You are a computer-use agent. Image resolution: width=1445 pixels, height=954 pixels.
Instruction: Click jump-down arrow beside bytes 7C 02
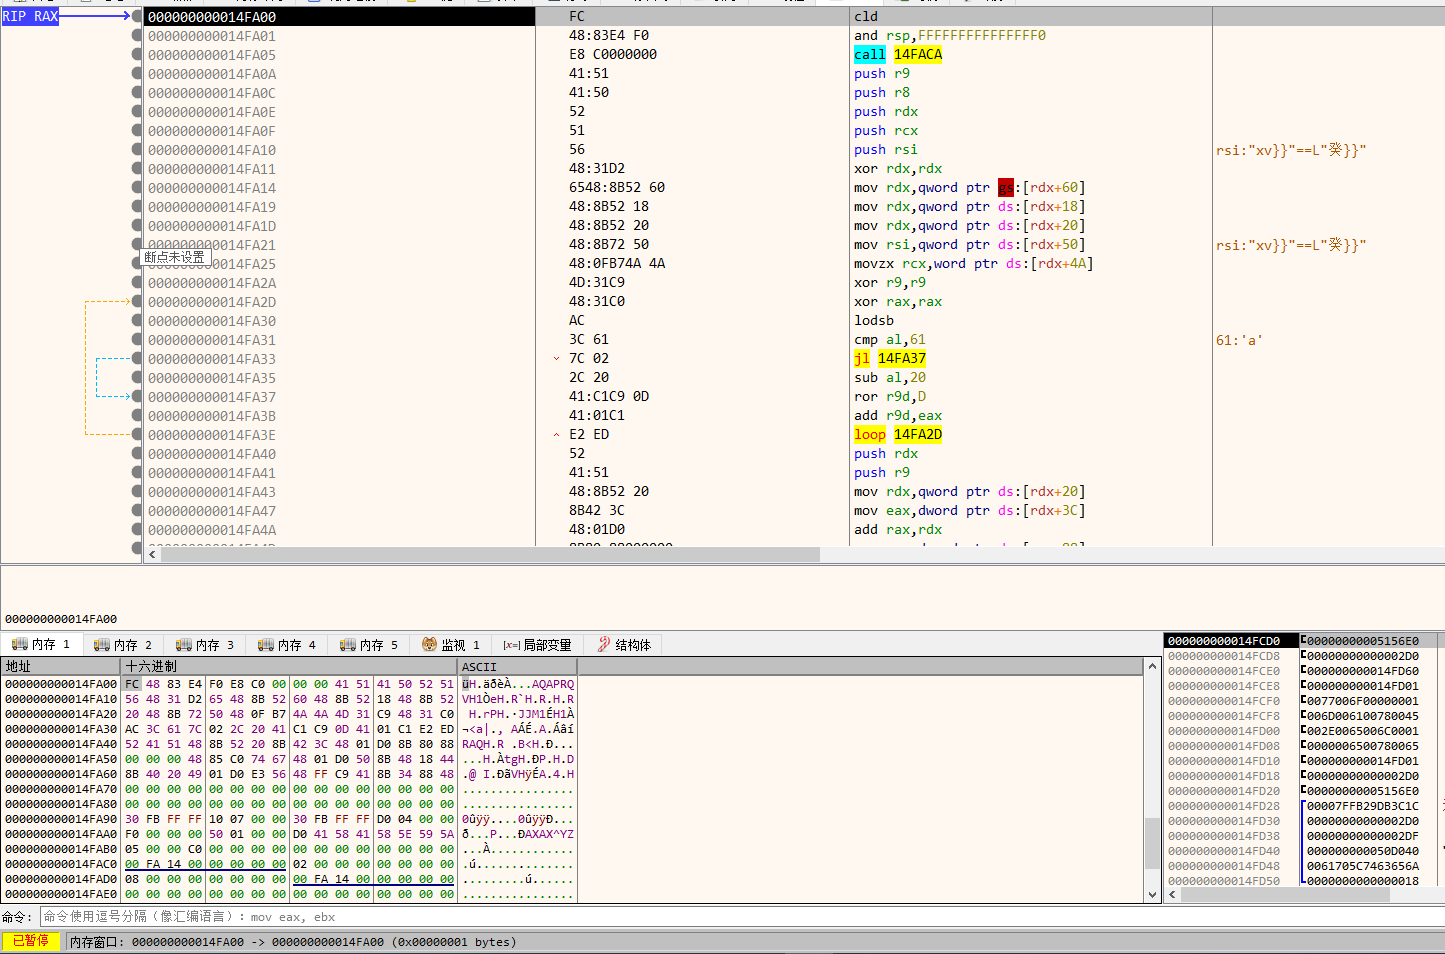pyautogui.click(x=557, y=359)
